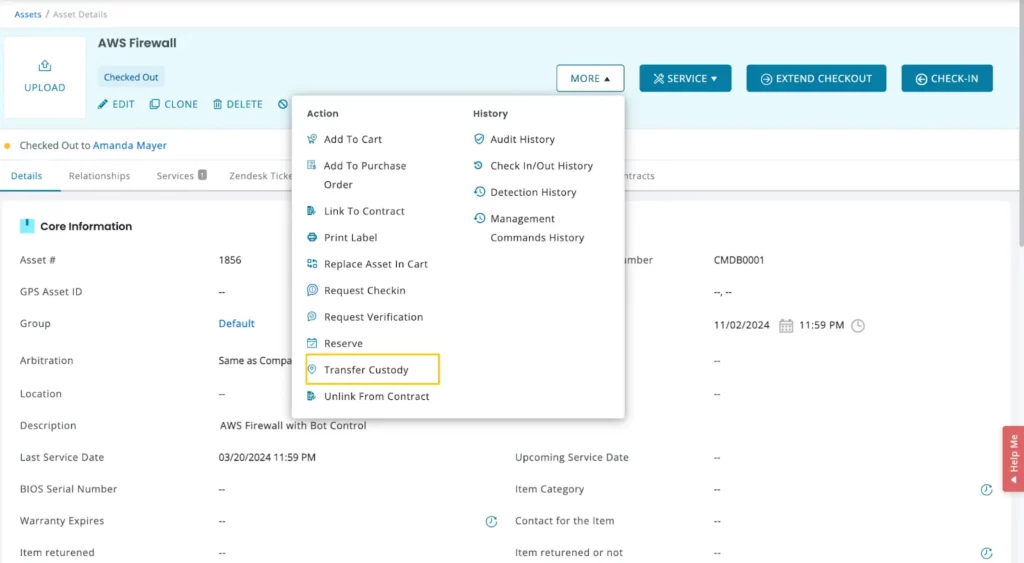Click history icon beside Warranty Expires row

[x=491, y=522]
